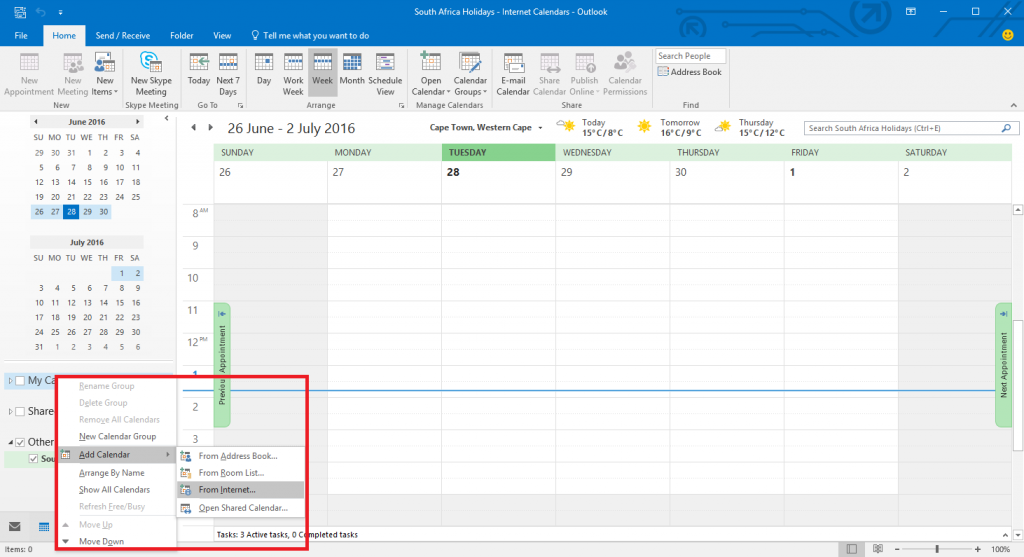Click the Share Calendar icon

549,74
